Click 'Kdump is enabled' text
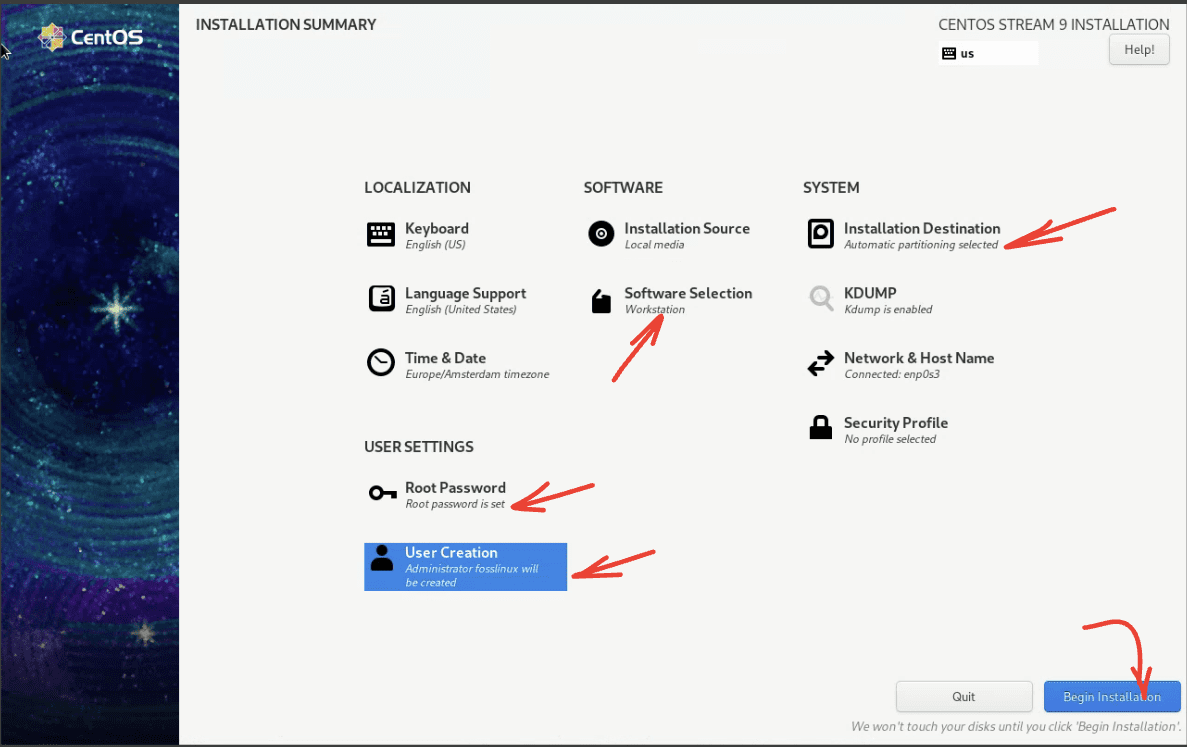Image resolution: width=1187 pixels, height=747 pixels. [888, 310]
